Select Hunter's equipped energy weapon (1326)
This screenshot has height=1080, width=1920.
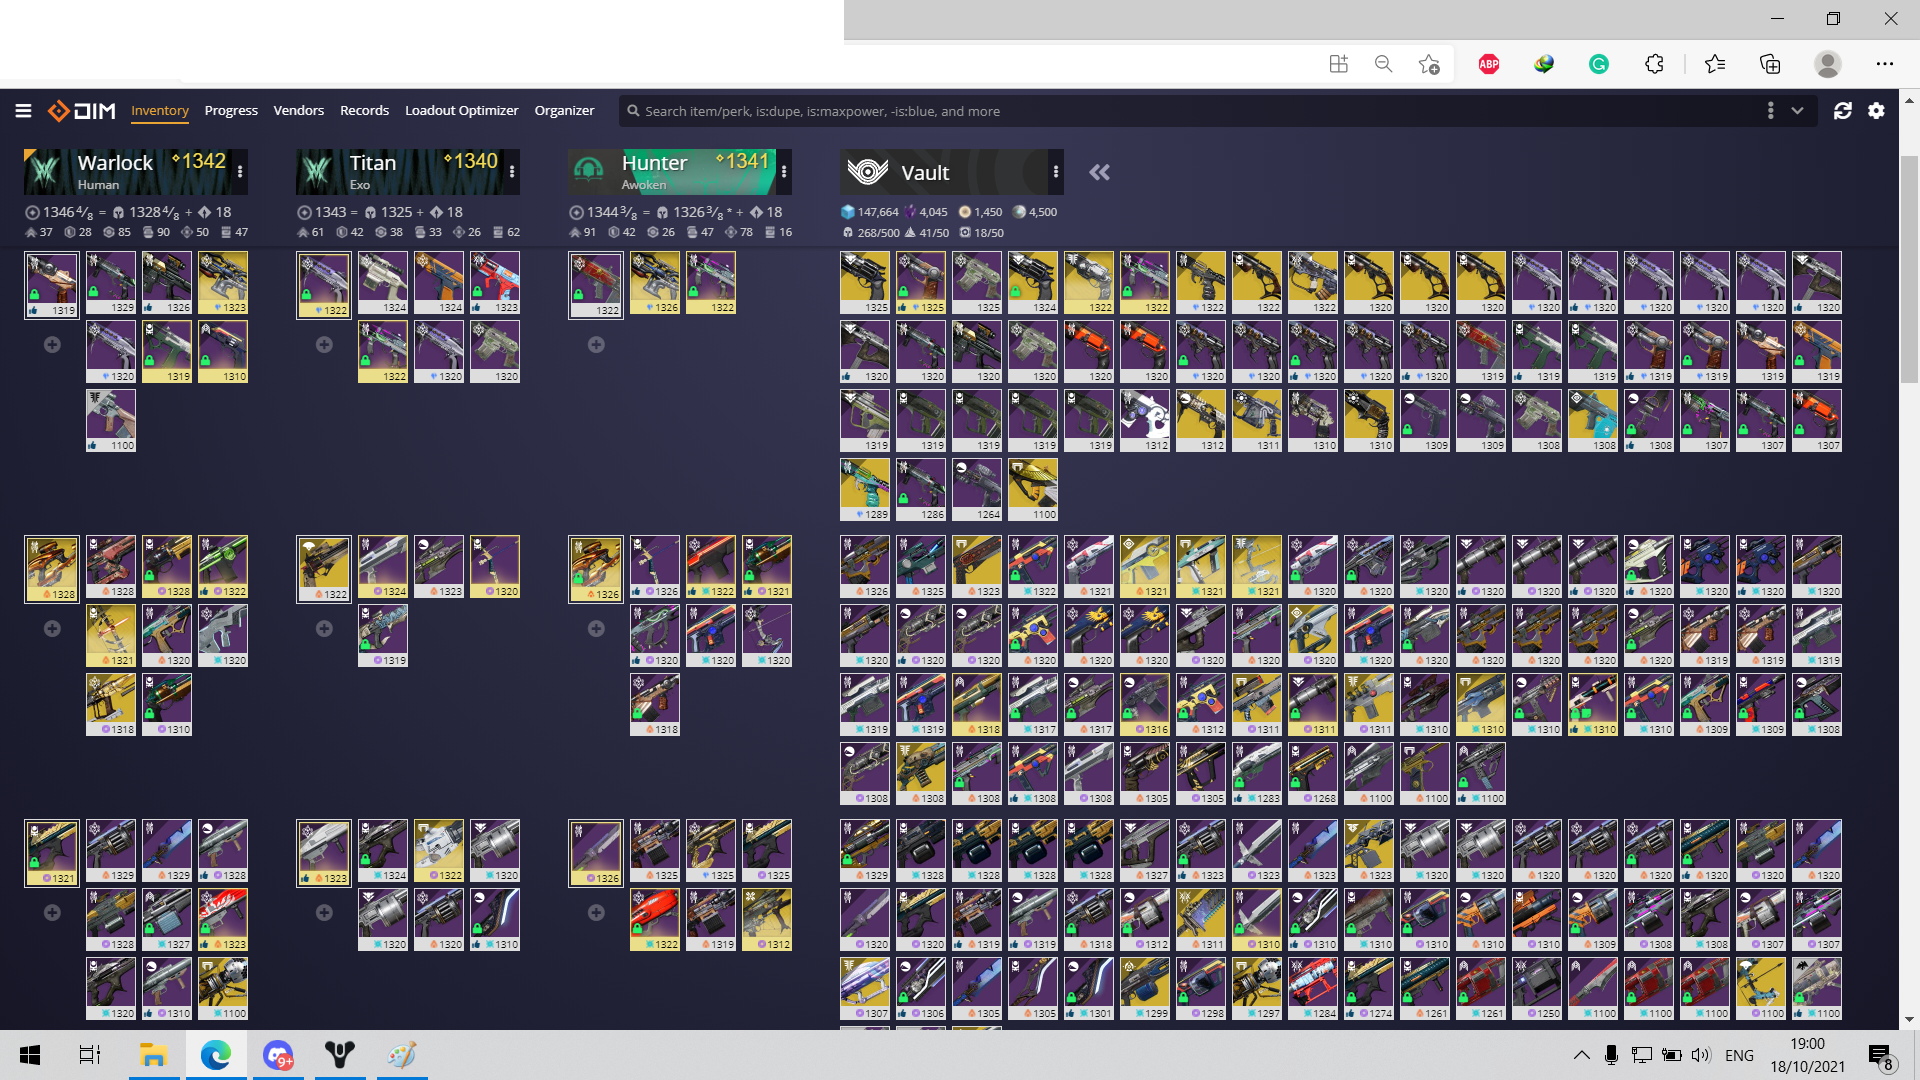[596, 569]
